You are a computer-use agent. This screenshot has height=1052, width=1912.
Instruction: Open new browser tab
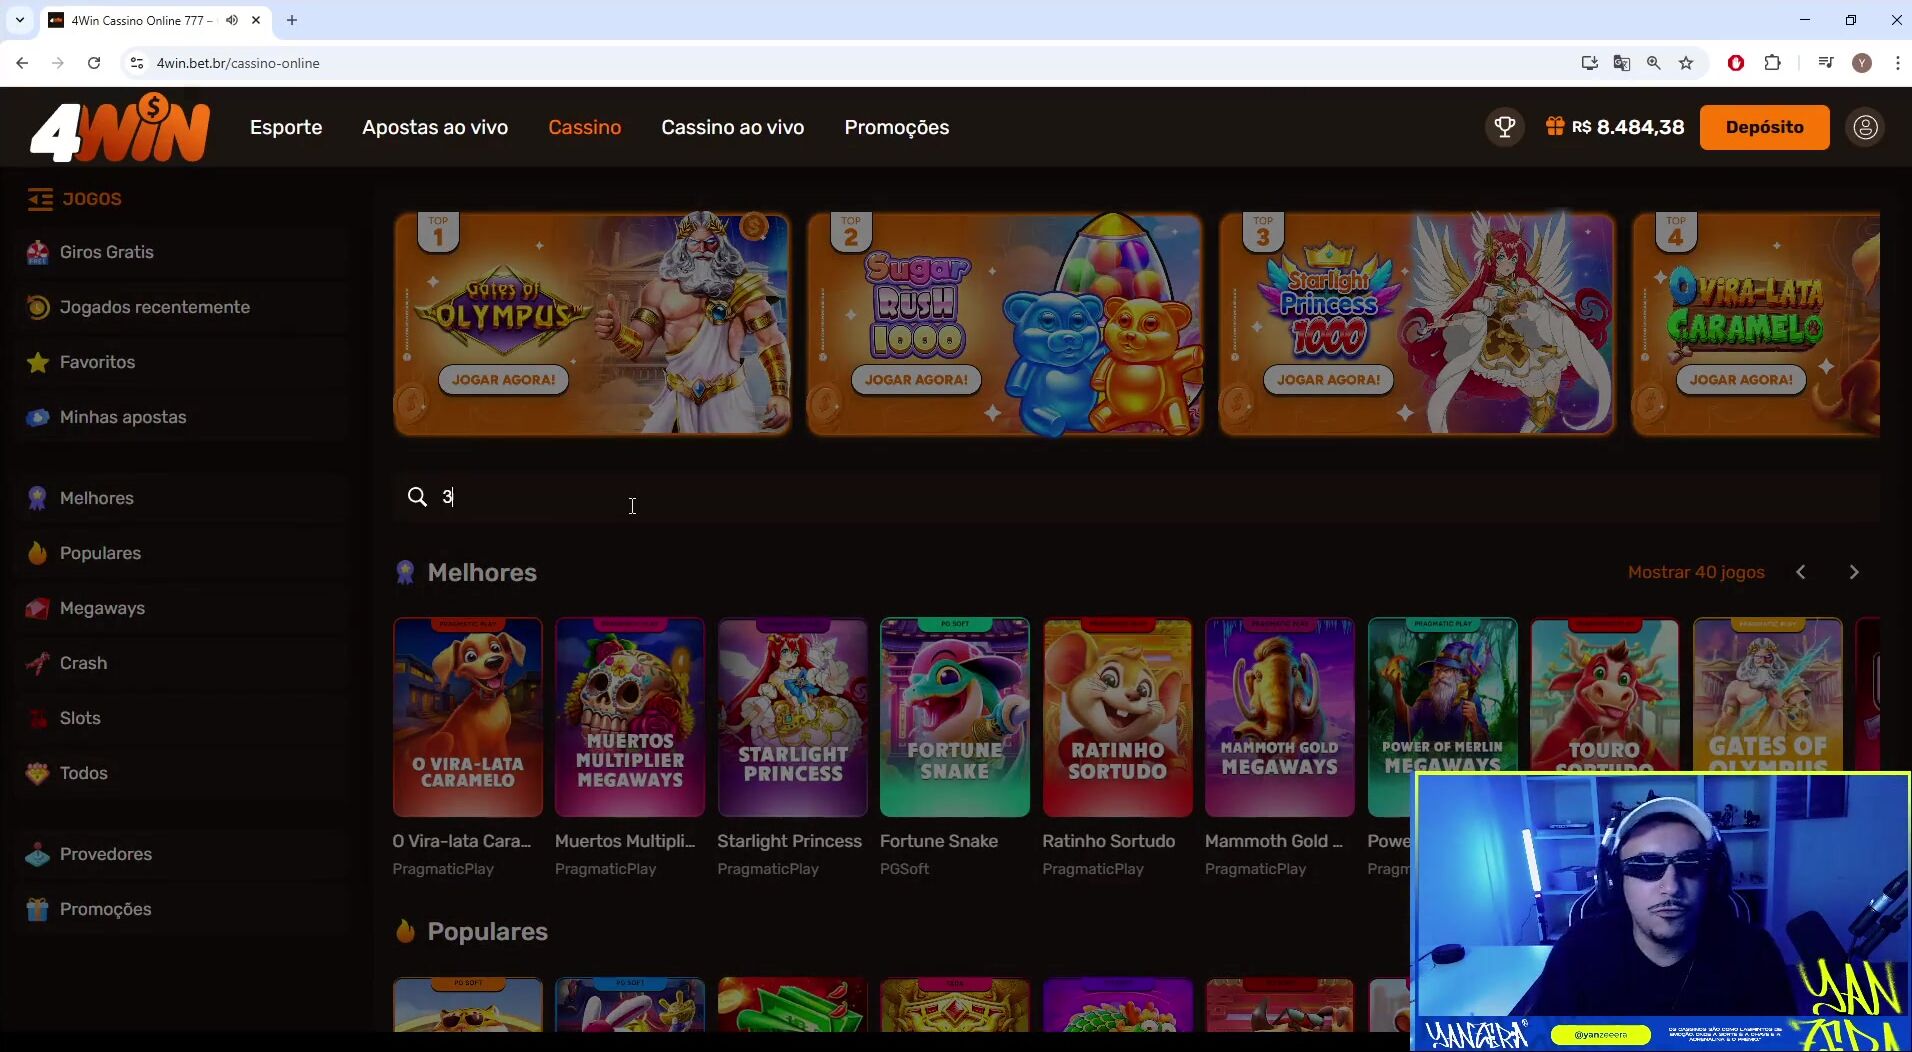coord(292,20)
